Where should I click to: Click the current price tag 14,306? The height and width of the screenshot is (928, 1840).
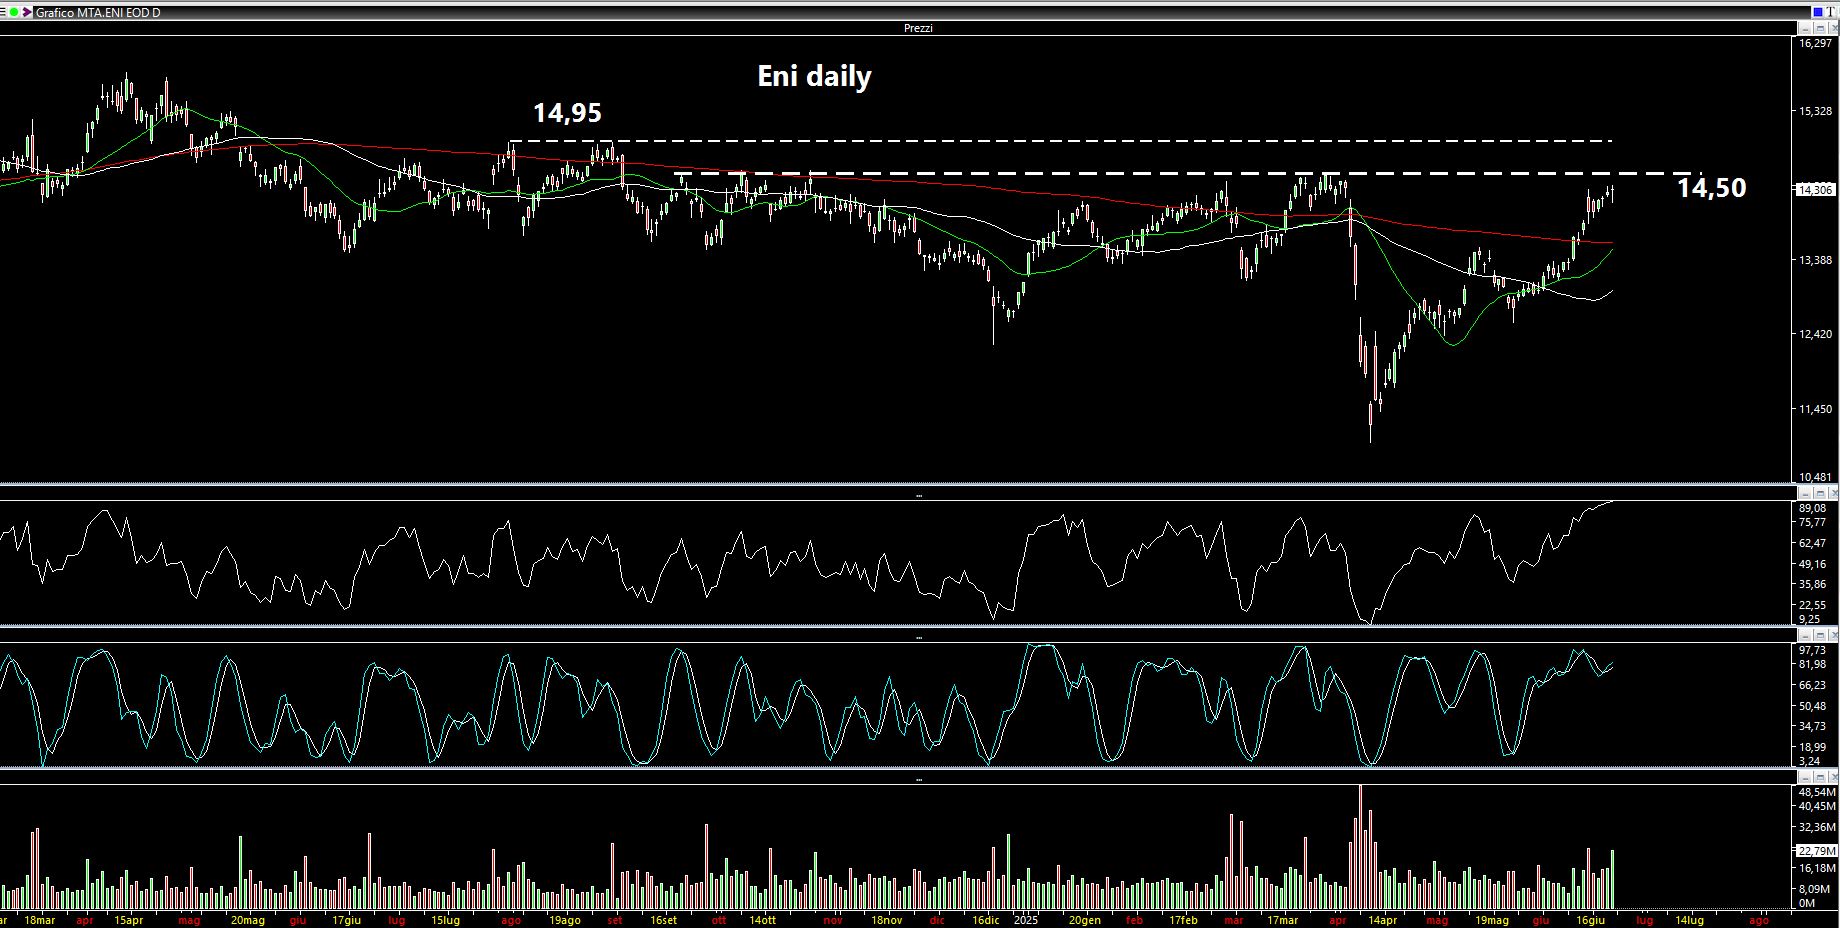tap(1815, 189)
